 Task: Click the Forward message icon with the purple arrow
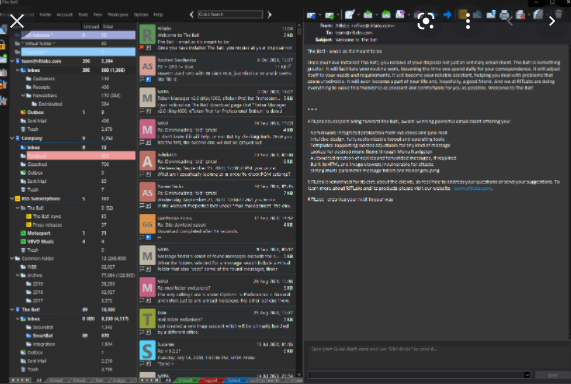click(400, 15)
